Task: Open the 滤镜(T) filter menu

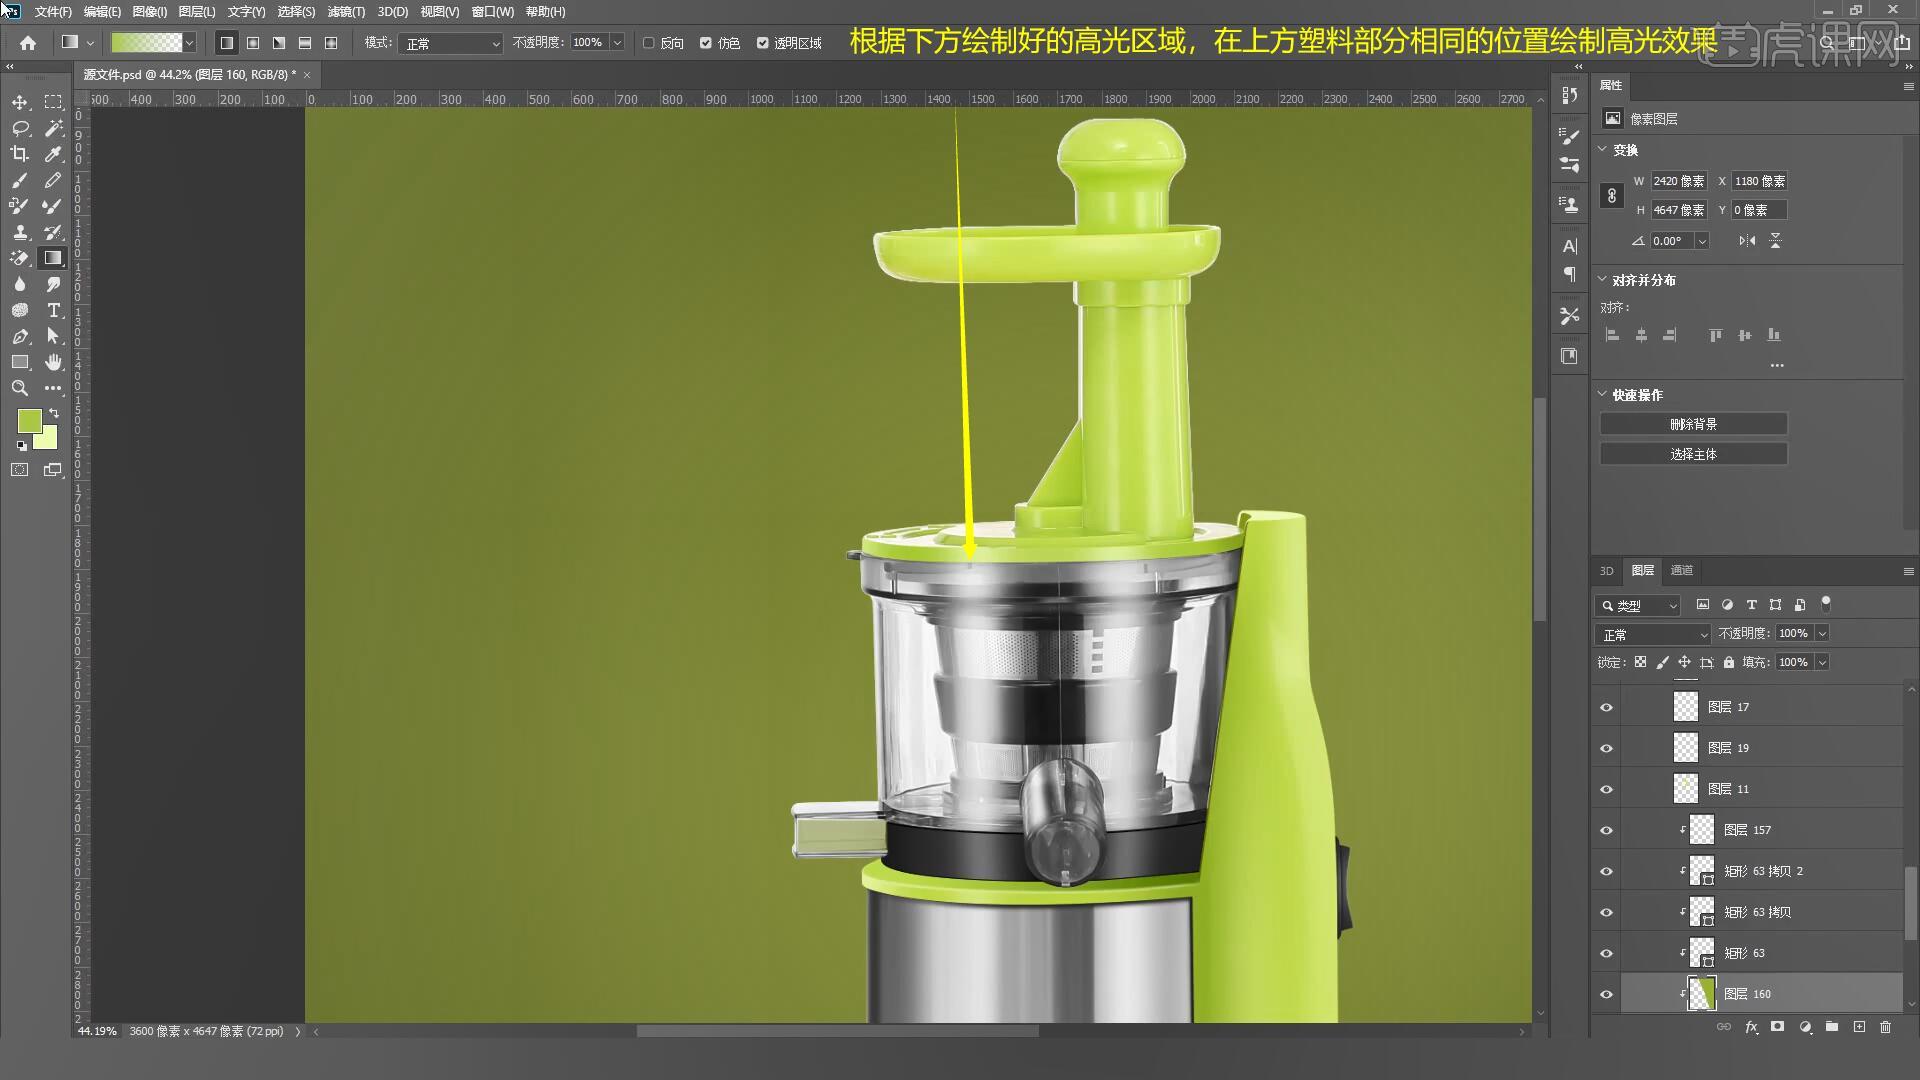Action: click(x=346, y=12)
